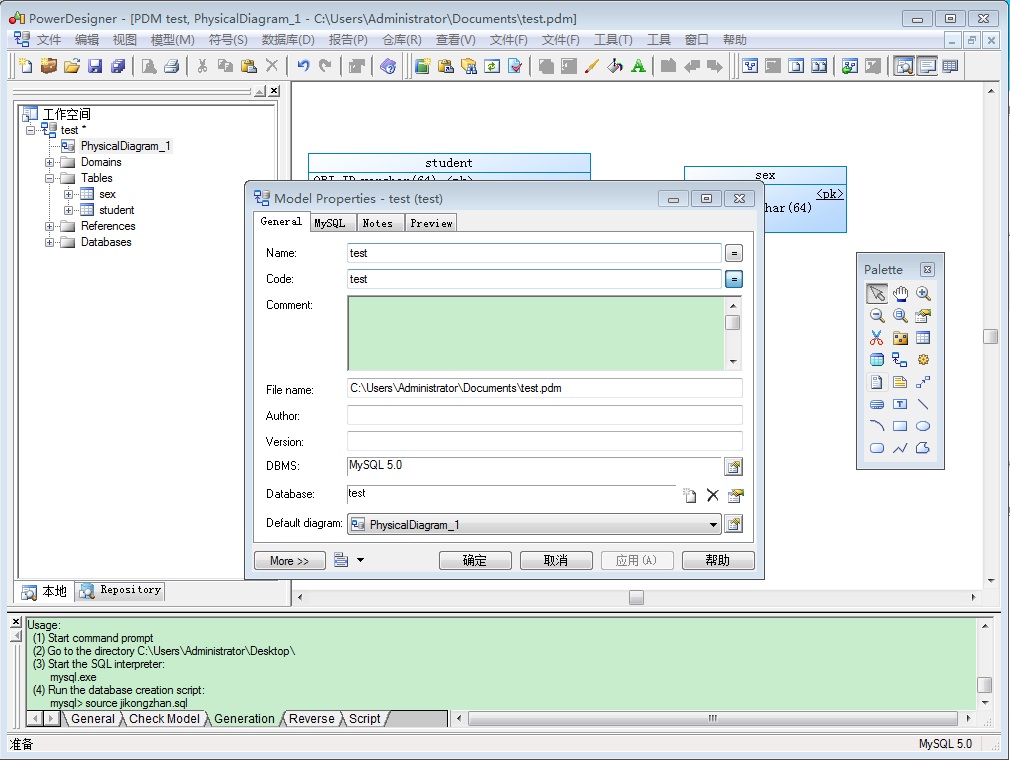The image size is (1010, 760).
Task: Select the Polyline tool in Palette
Action: click(x=900, y=448)
